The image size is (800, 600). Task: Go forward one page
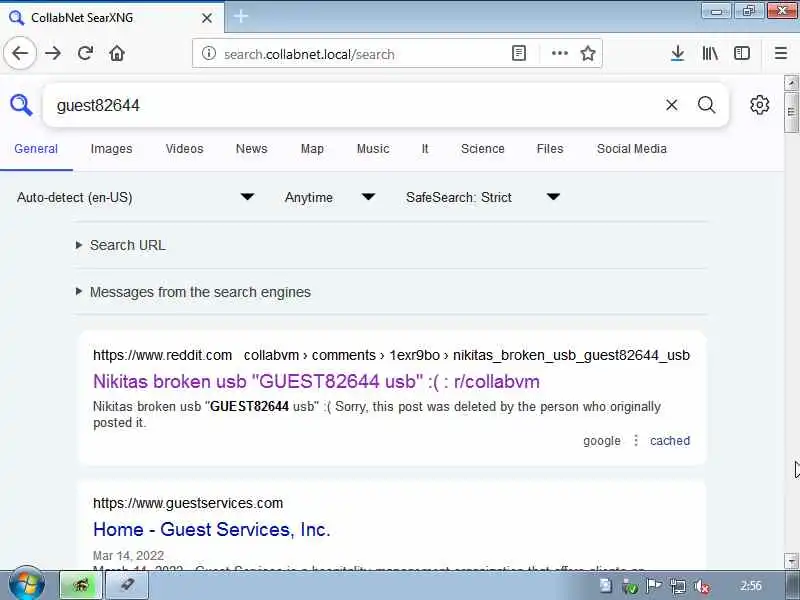coord(53,53)
